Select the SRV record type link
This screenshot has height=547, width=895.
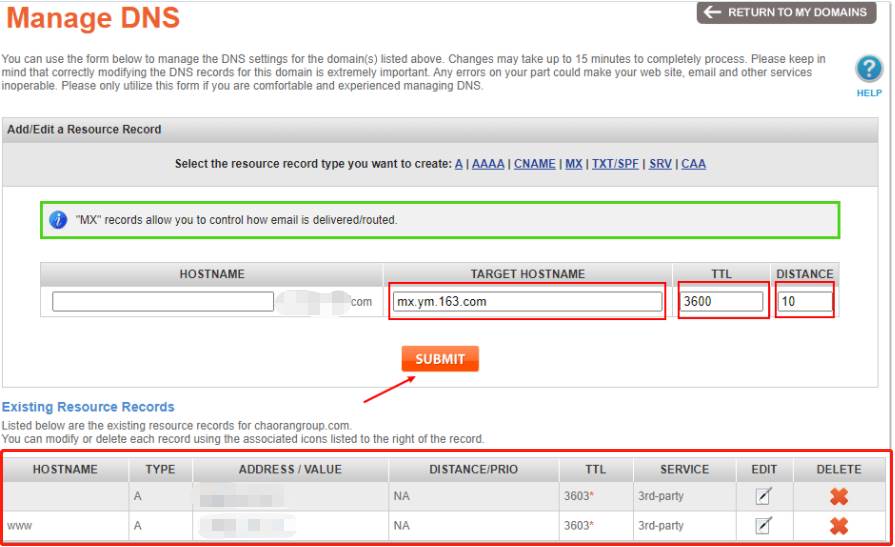pyautogui.click(x=660, y=164)
